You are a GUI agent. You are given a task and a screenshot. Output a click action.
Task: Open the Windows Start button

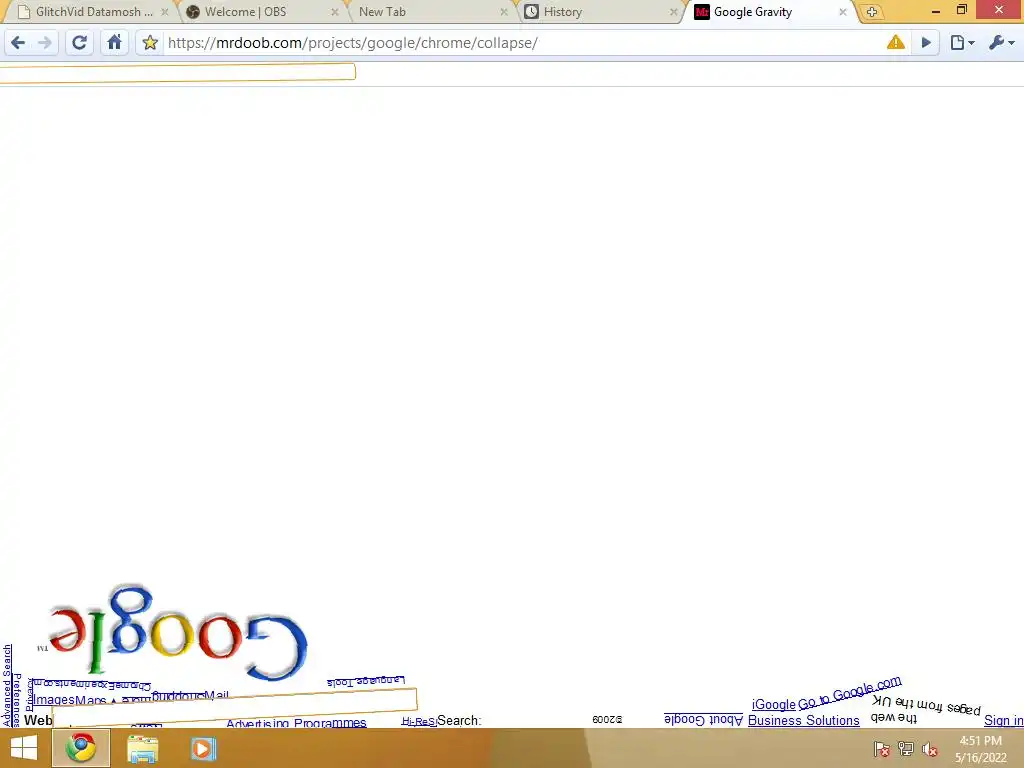pyautogui.click(x=24, y=748)
